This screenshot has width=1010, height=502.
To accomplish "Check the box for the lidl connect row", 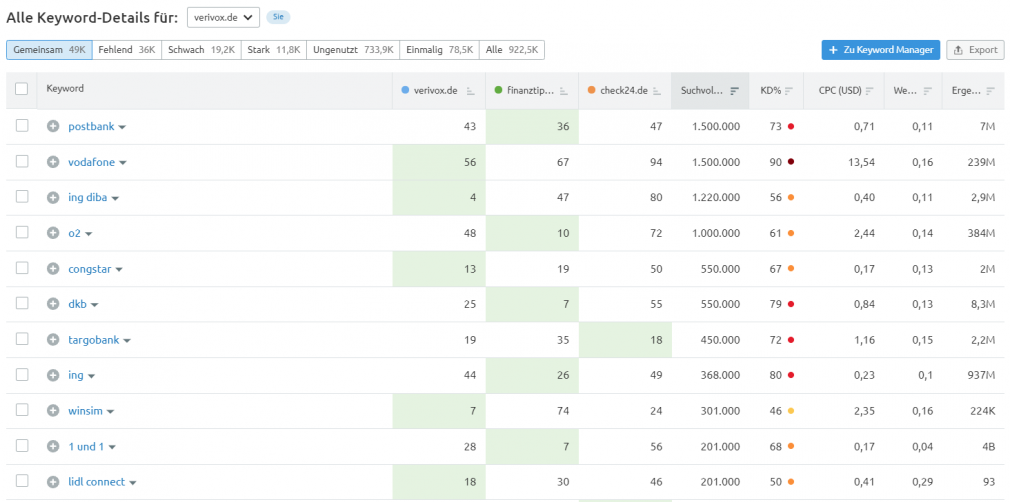I will [x=22, y=481].
